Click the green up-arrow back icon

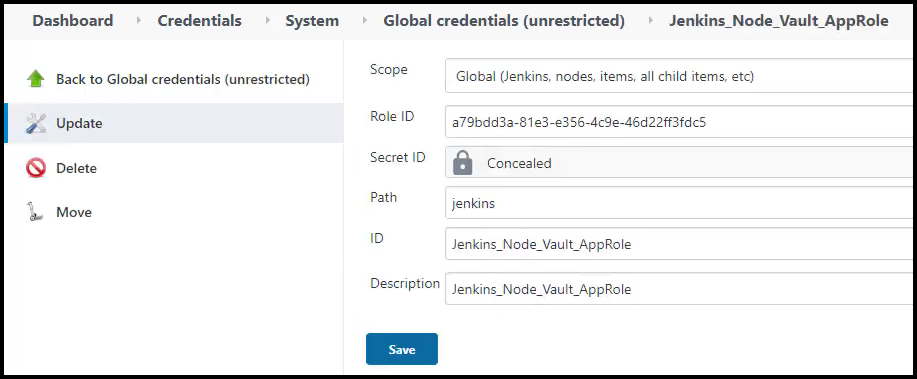coord(36,79)
